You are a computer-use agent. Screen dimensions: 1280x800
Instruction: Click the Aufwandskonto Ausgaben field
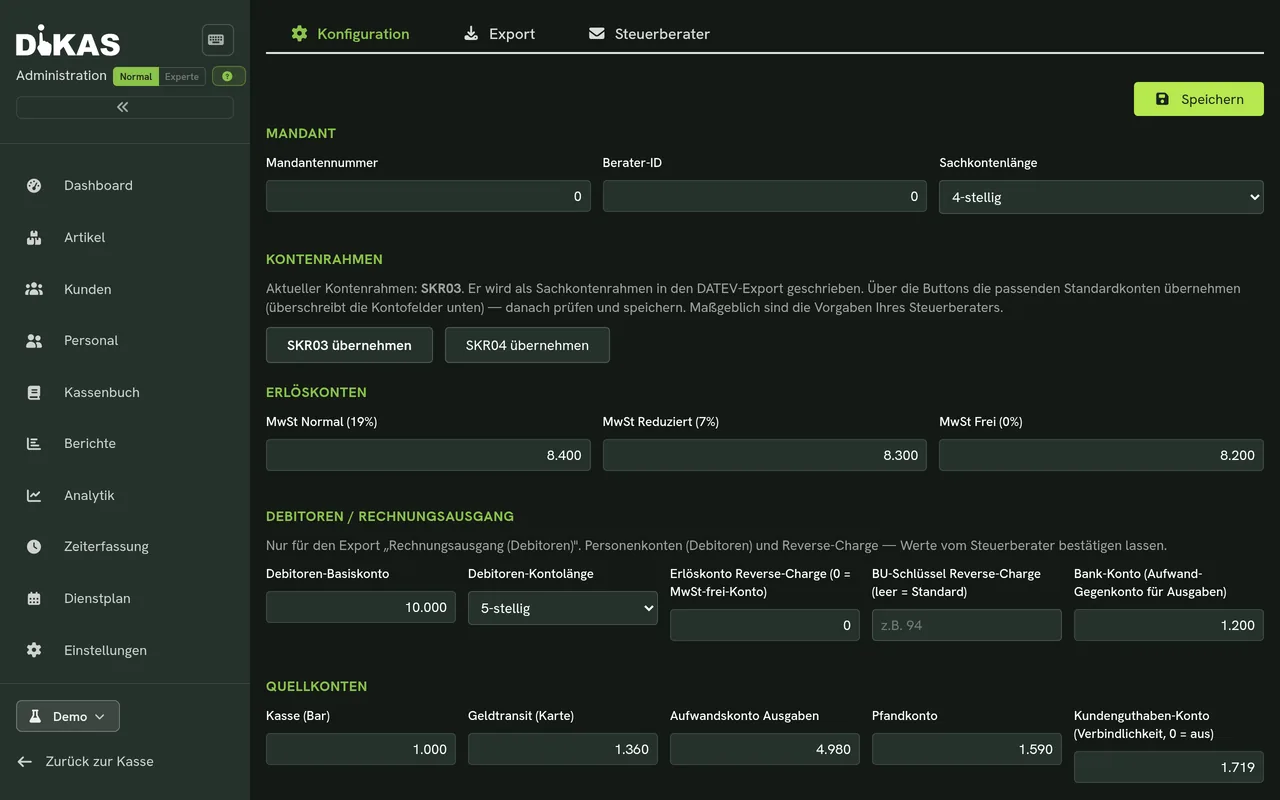(765, 749)
